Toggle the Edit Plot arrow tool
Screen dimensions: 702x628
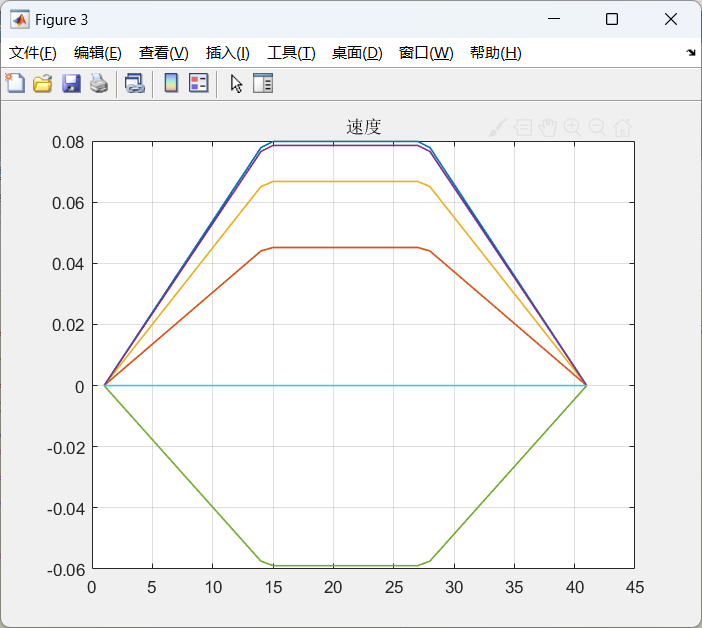tap(236, 83)
